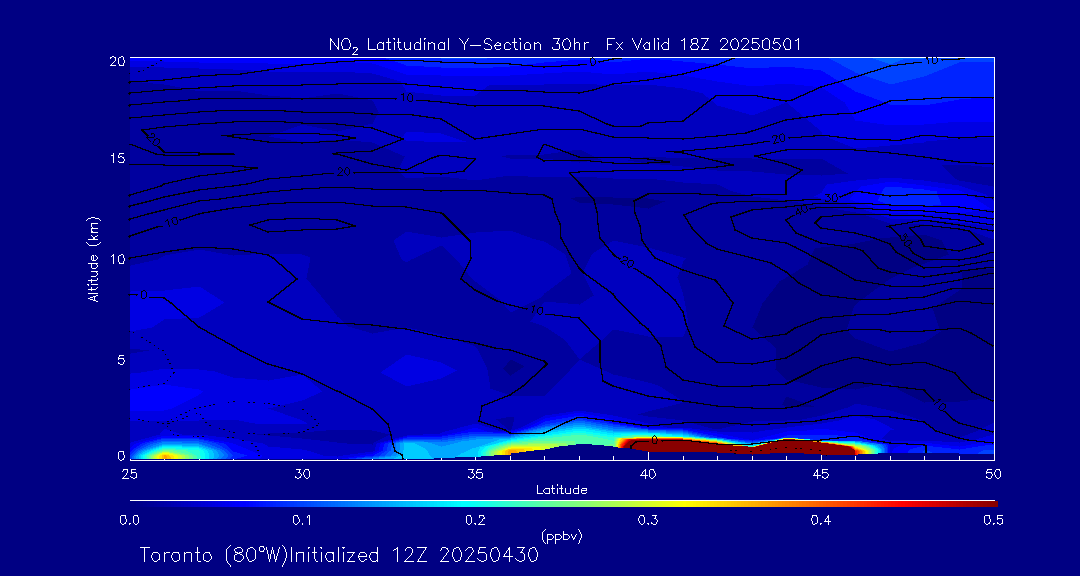The height and width of the screenshot is (576, 1080).
Task: Click the x-axis tick label '35'
Action: 475,472
